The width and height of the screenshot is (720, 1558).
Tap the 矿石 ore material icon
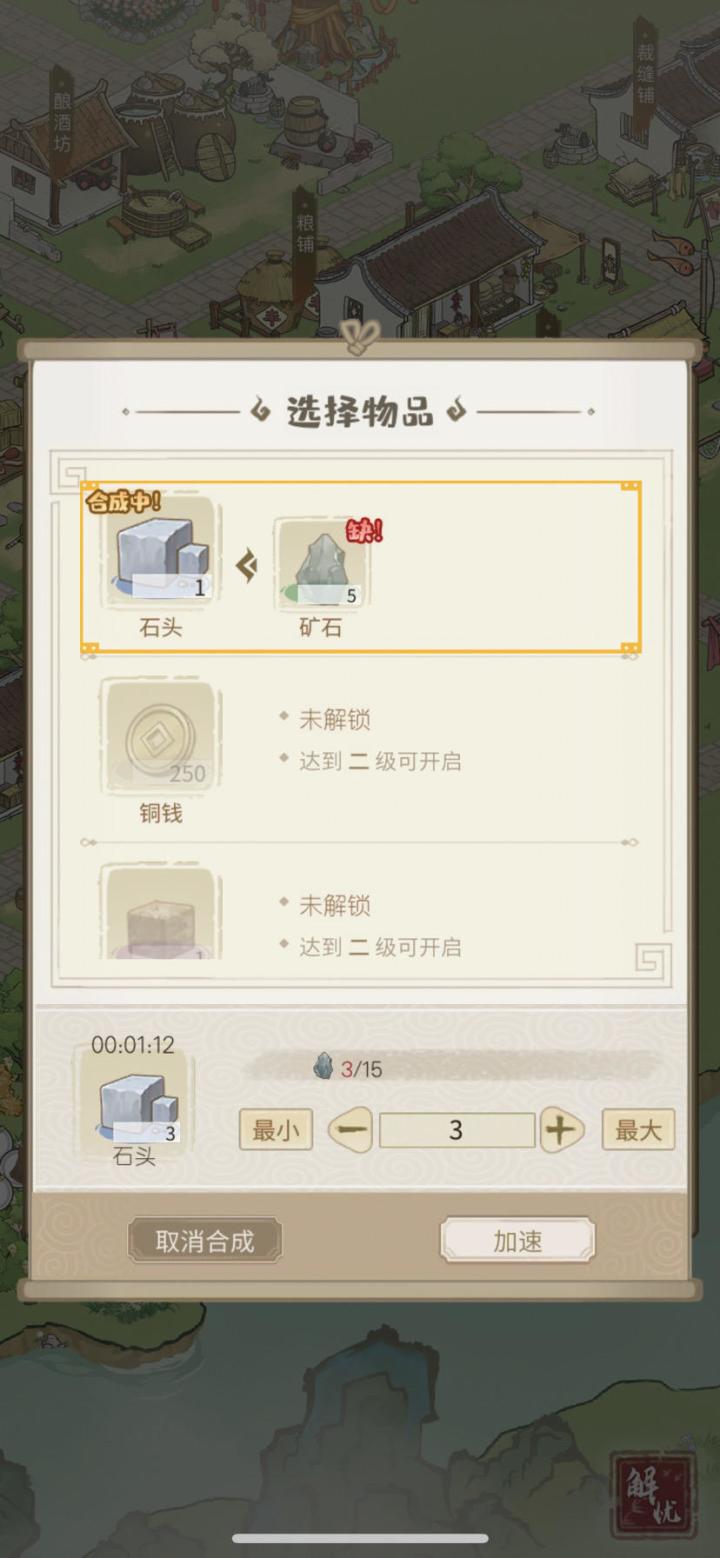point(321,563)
